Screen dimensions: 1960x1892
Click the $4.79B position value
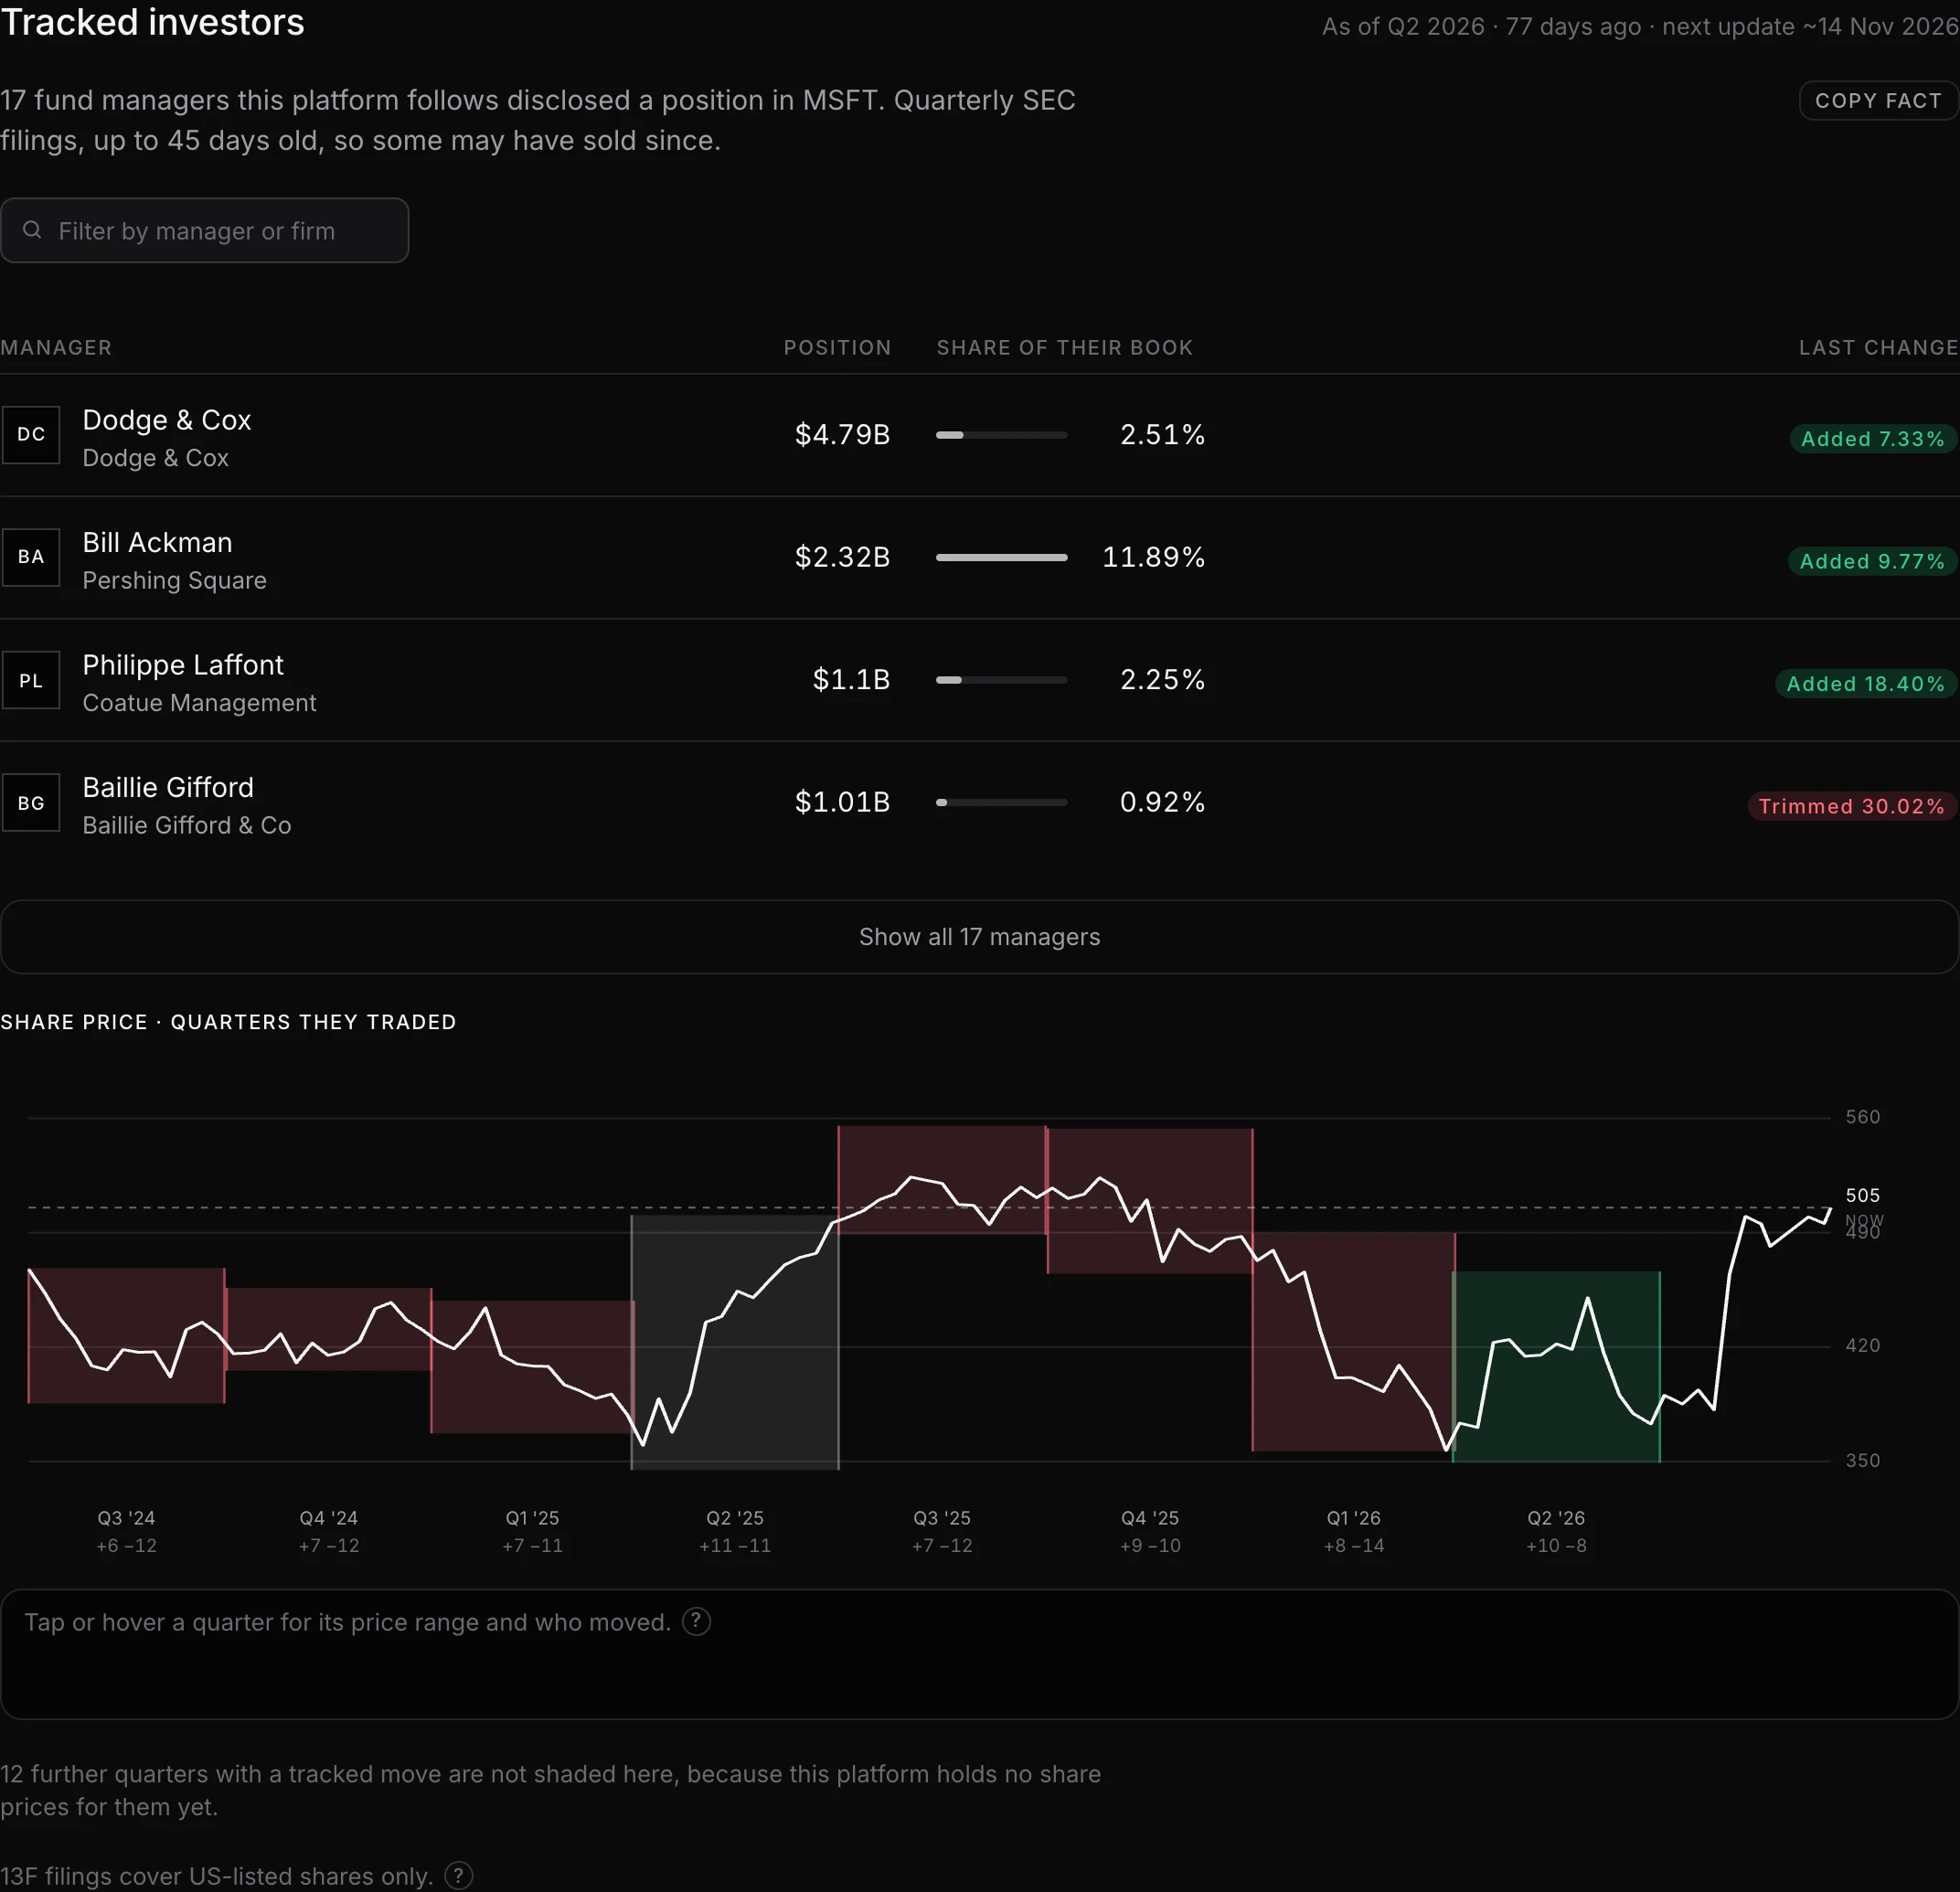(842, 435)
